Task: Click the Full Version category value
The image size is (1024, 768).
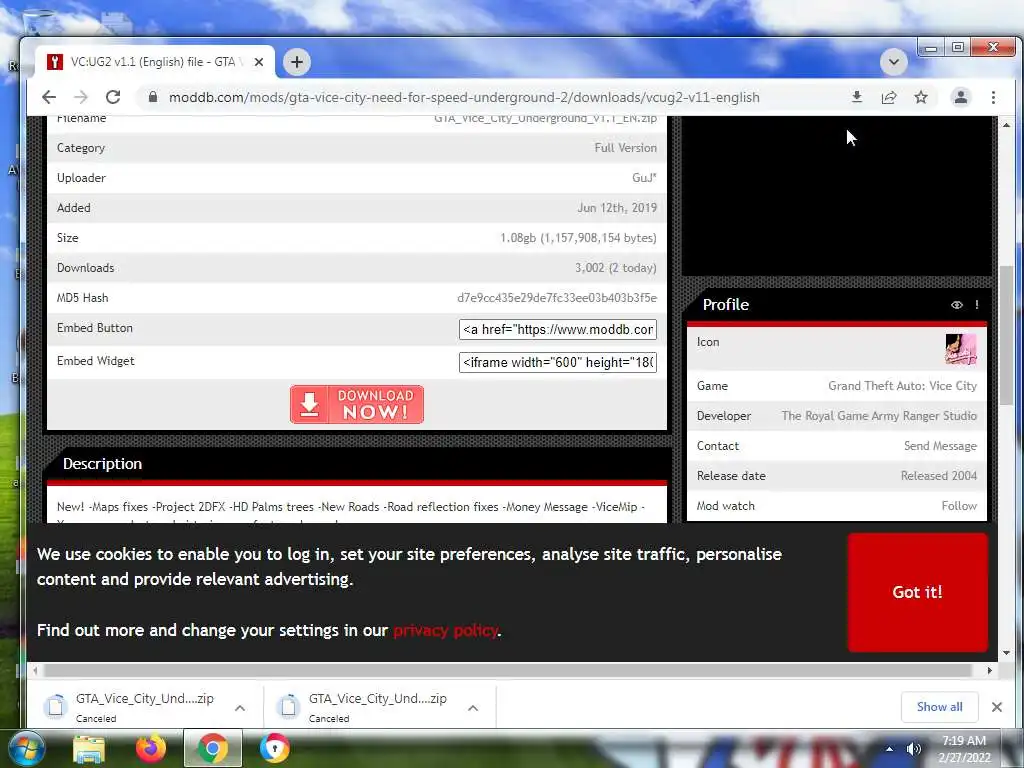Action: (x=626, y=148)
